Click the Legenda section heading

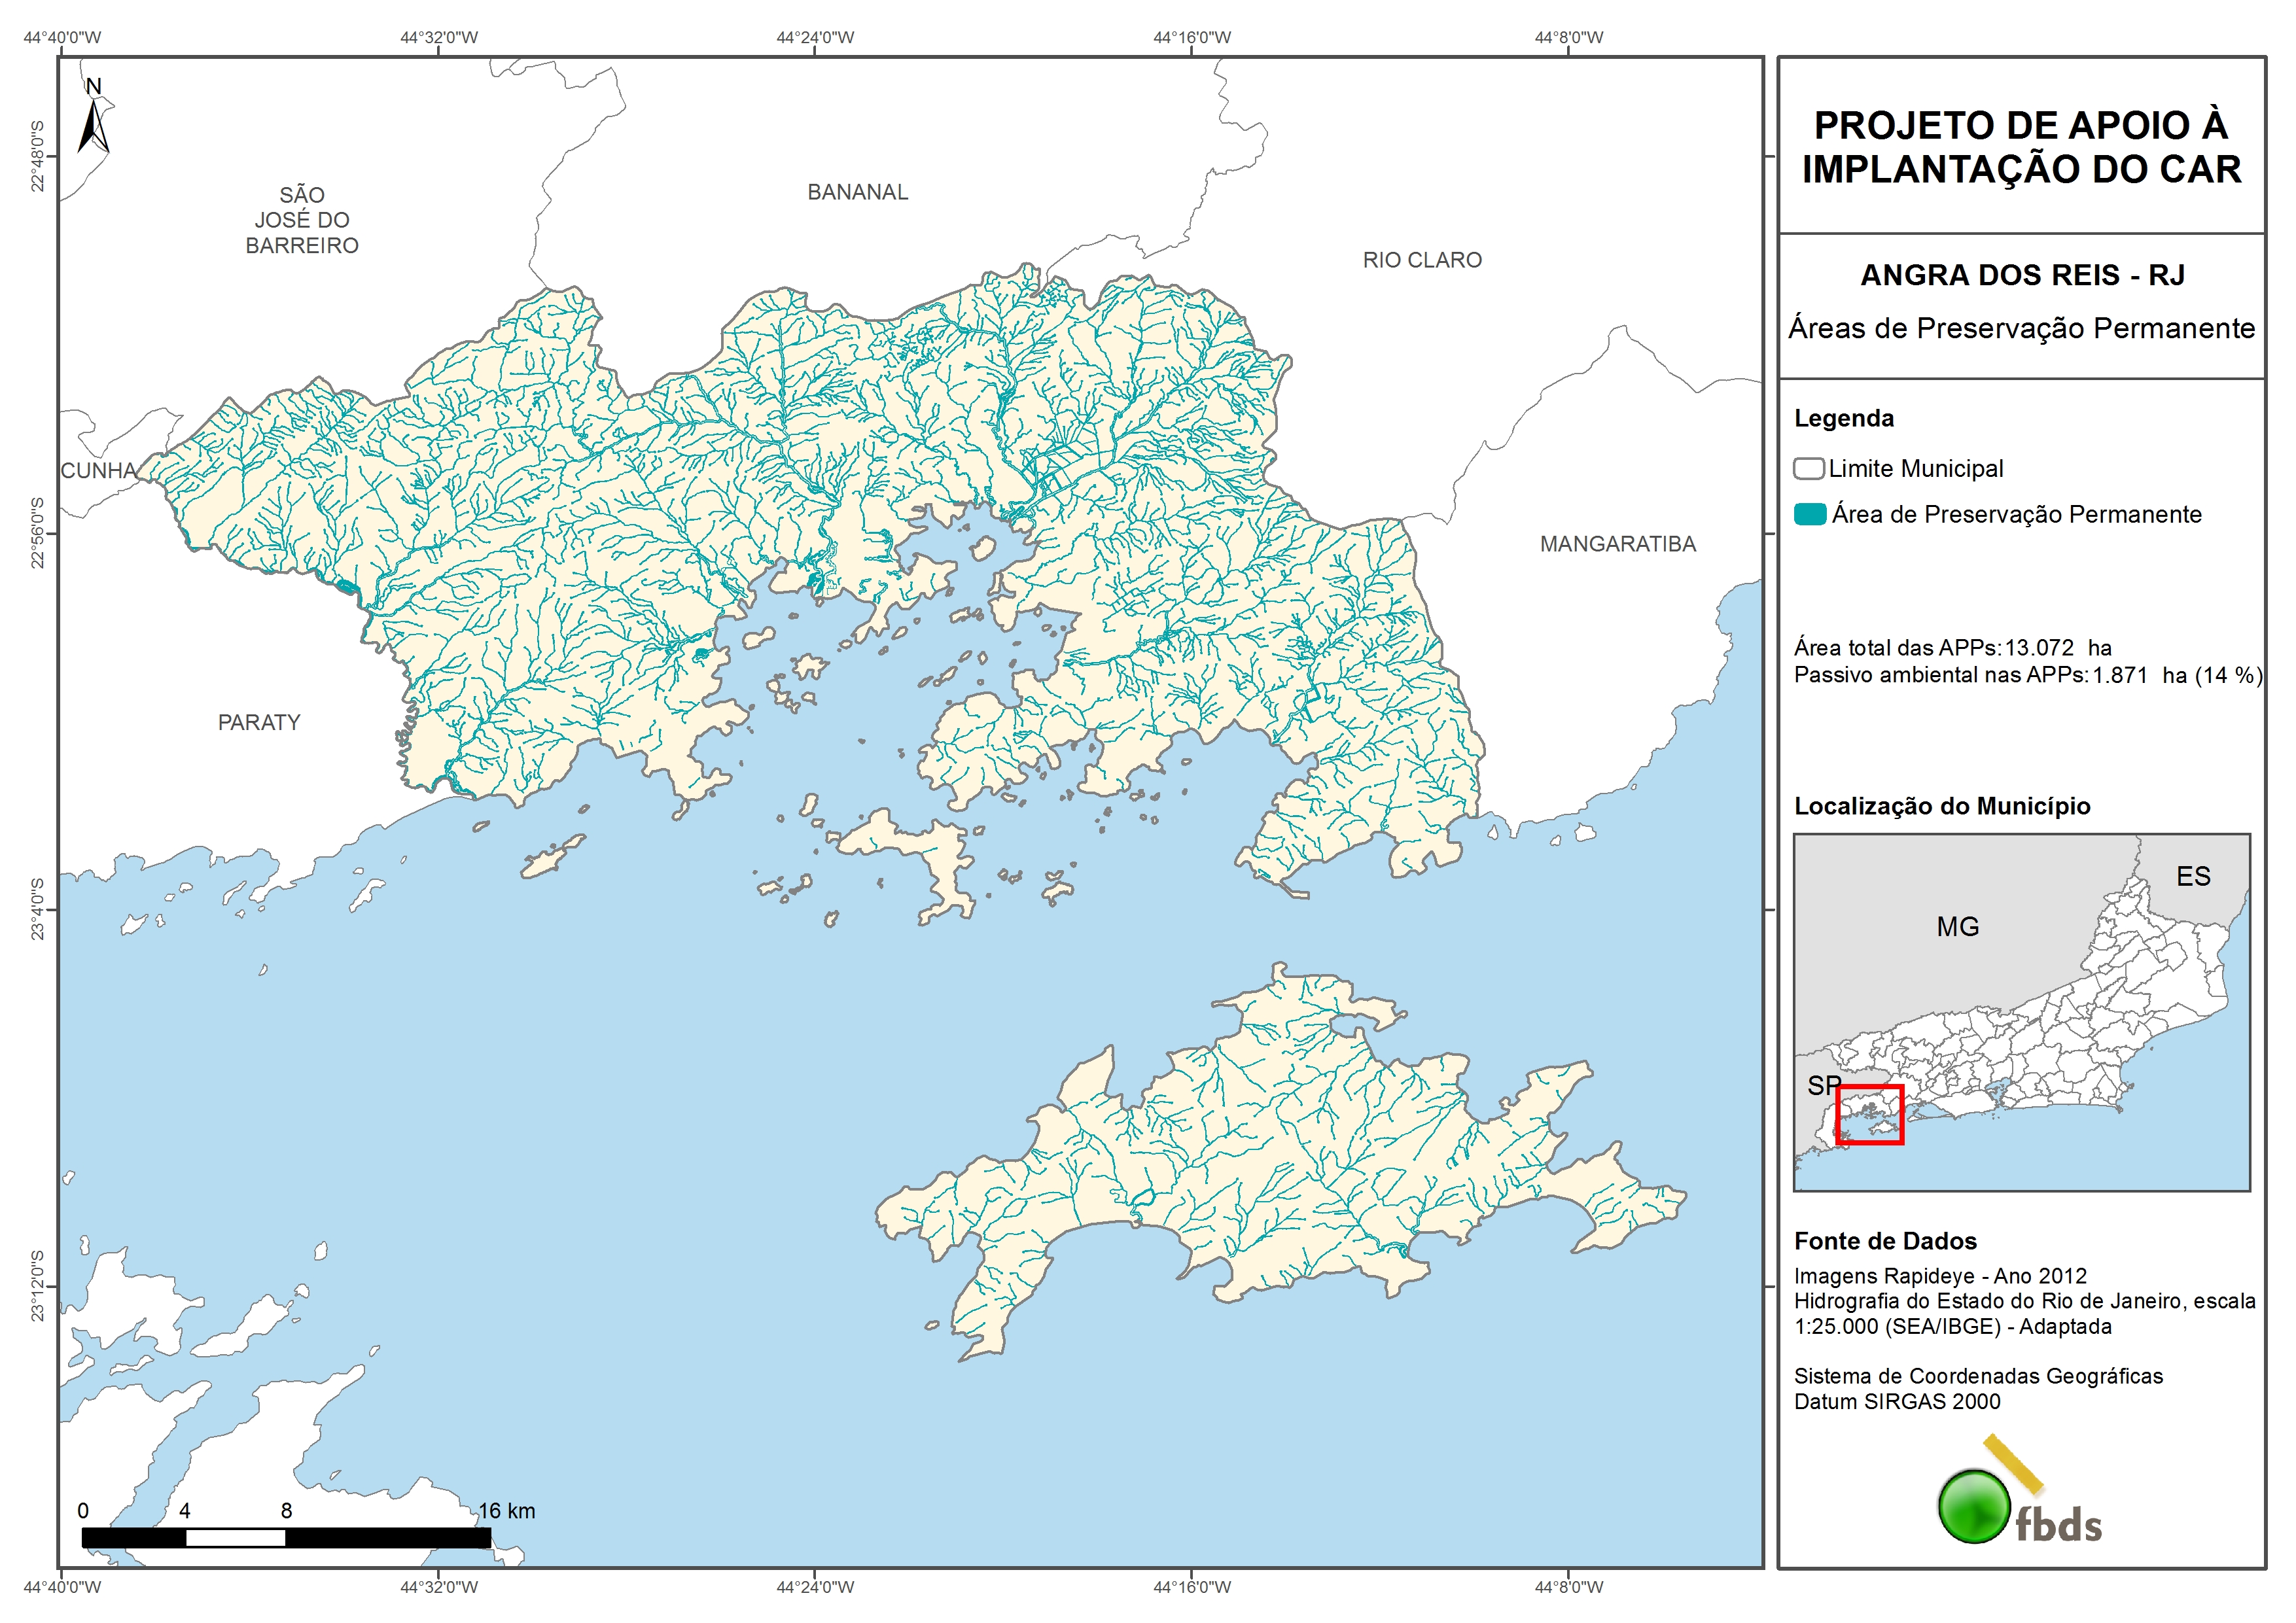(x=1843, y=419)
